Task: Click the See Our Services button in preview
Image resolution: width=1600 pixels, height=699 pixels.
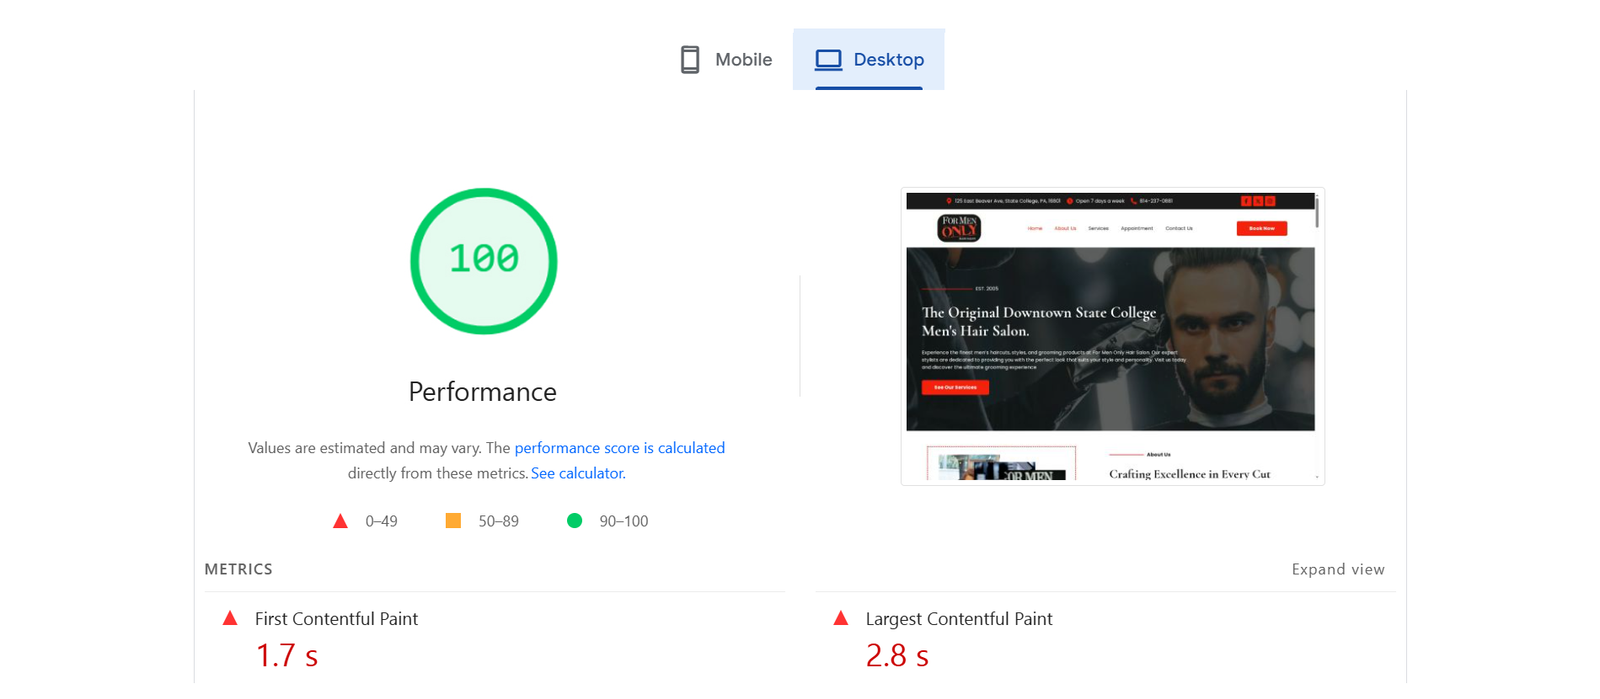Action: pos(955,387)
